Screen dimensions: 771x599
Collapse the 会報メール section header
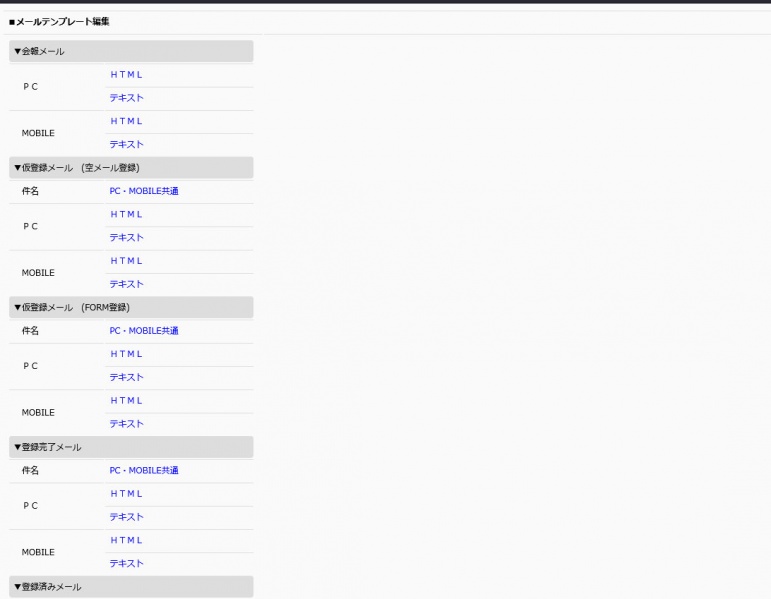point(40,51)
